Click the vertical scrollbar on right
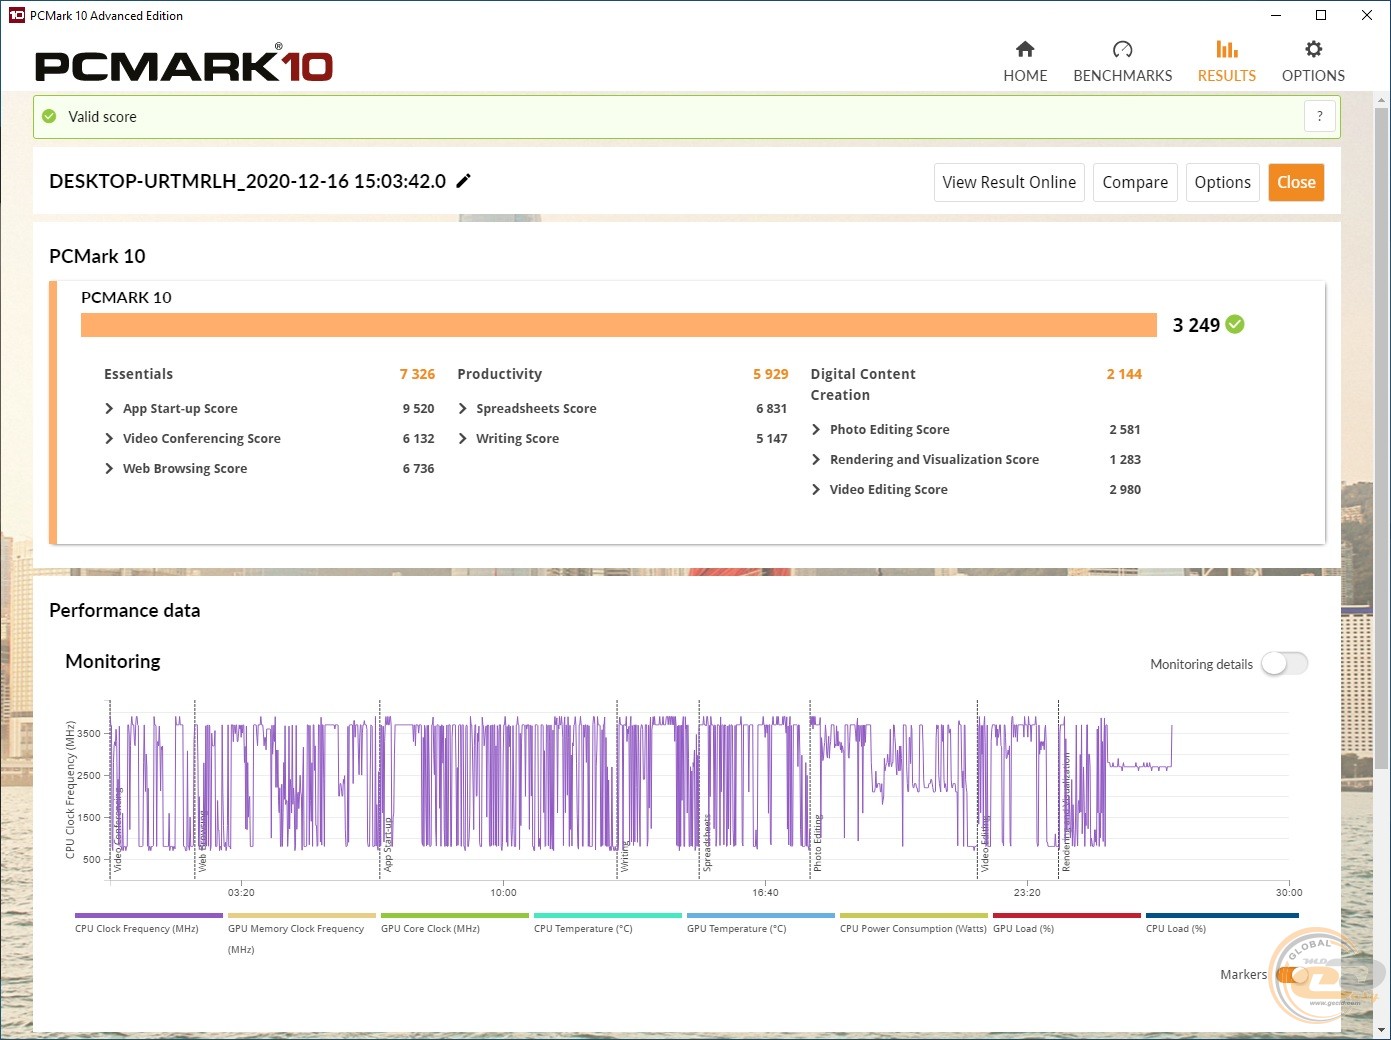1391x1040 pixels. click(x=1382, y=440)
